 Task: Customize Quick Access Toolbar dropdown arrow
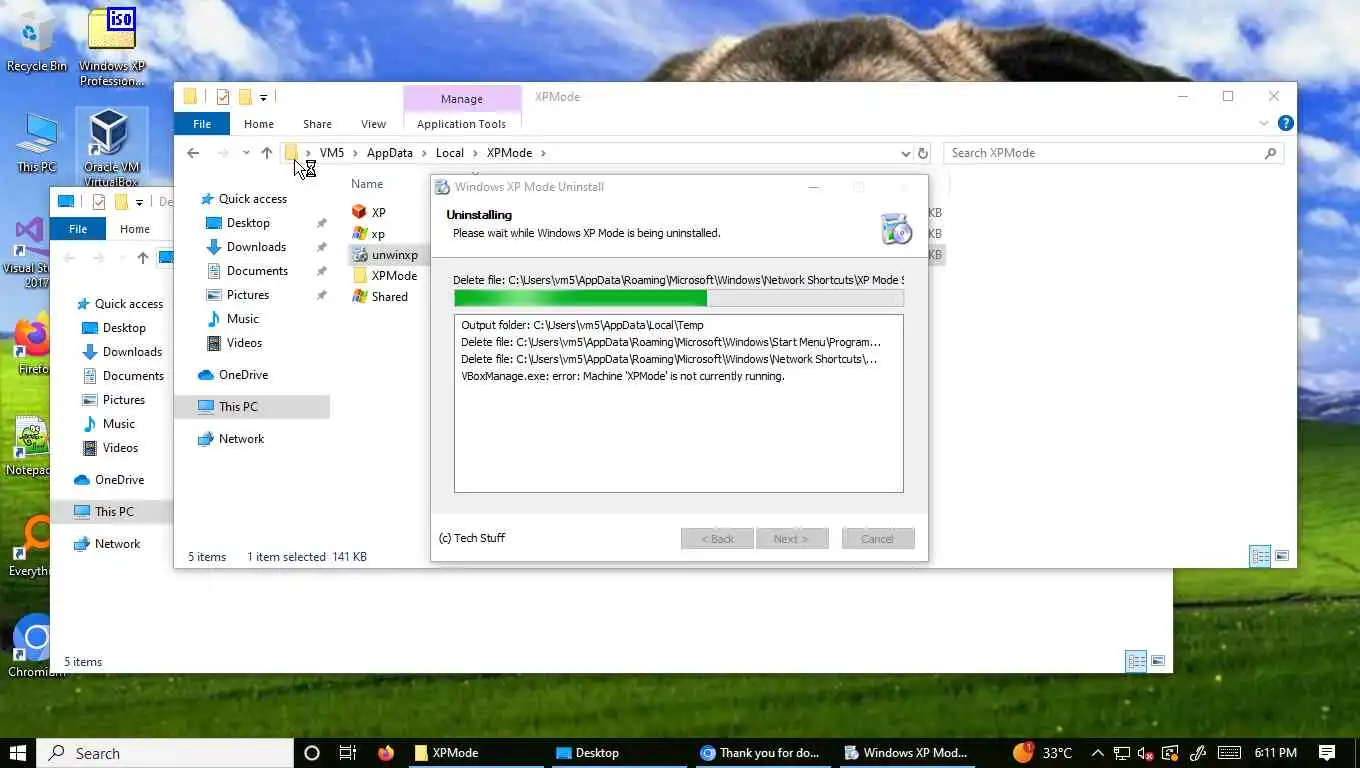(x=263, y=97)
